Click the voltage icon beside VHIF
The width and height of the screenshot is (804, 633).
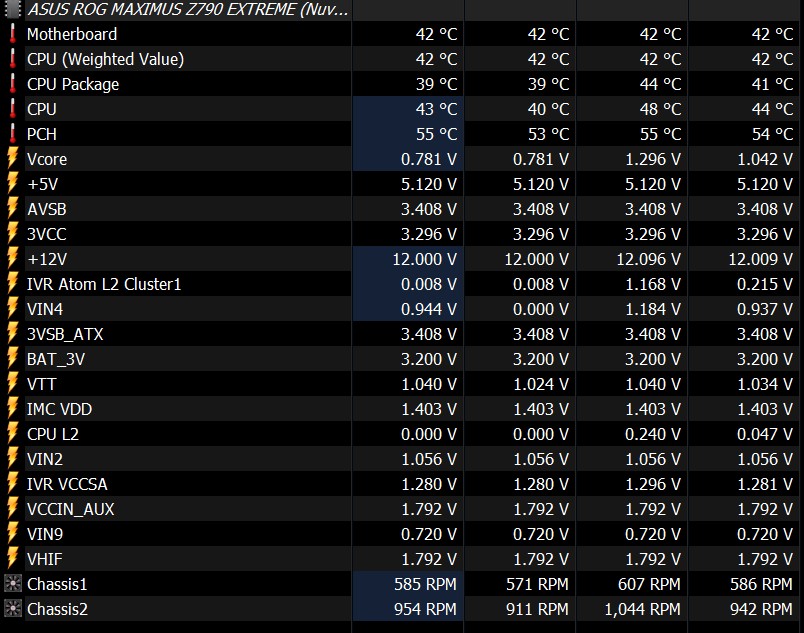point(13,559)
